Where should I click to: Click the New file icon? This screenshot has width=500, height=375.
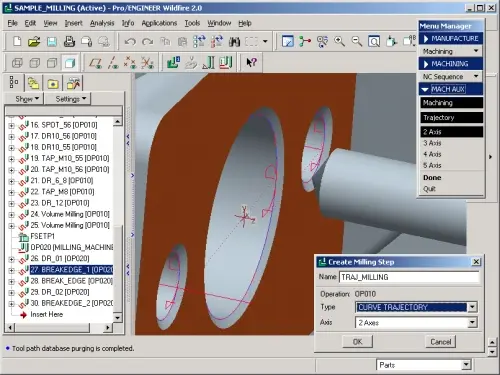pos(17,42)
